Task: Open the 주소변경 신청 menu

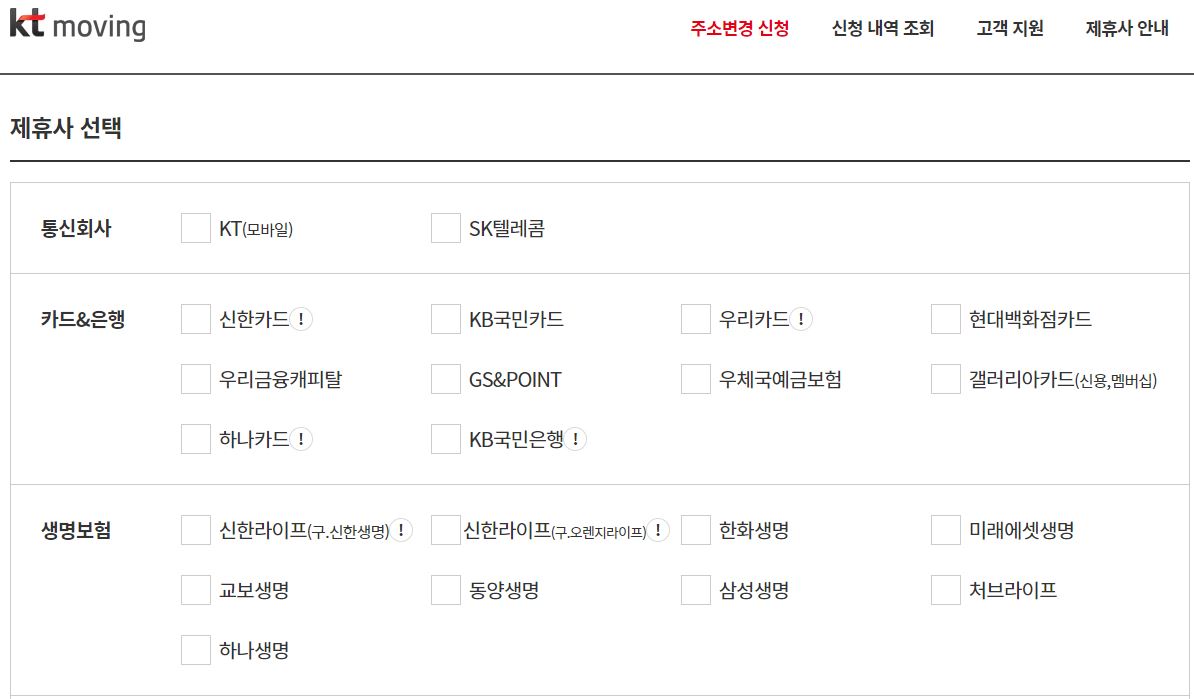Action: pyautogui.click(x=739, y=28)
